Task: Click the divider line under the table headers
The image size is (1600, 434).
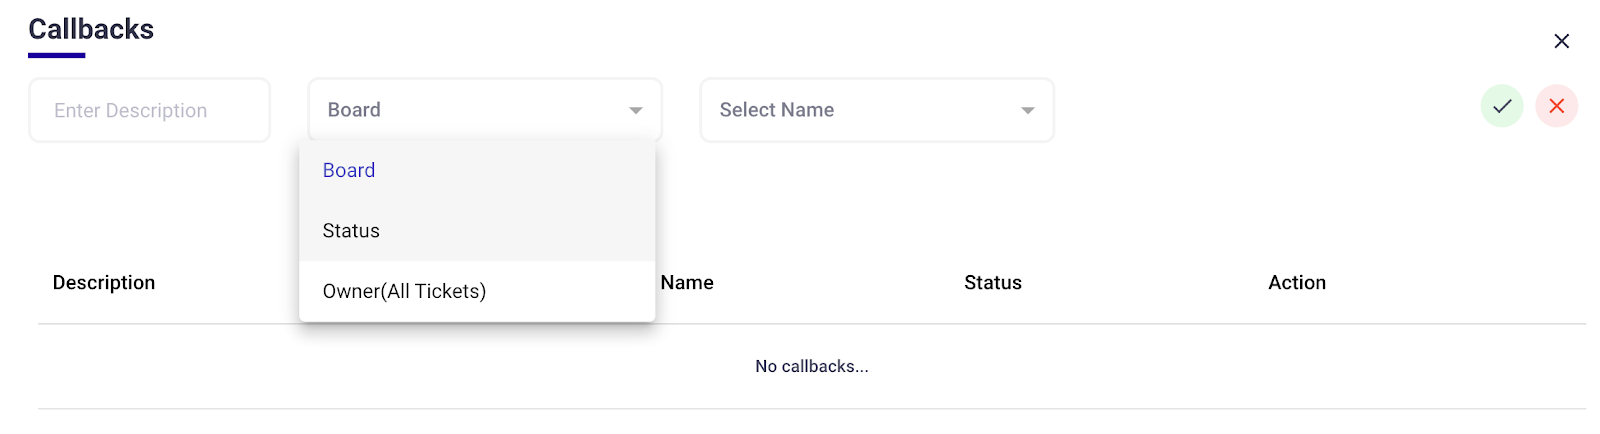Action: (x=1100, y=324)
